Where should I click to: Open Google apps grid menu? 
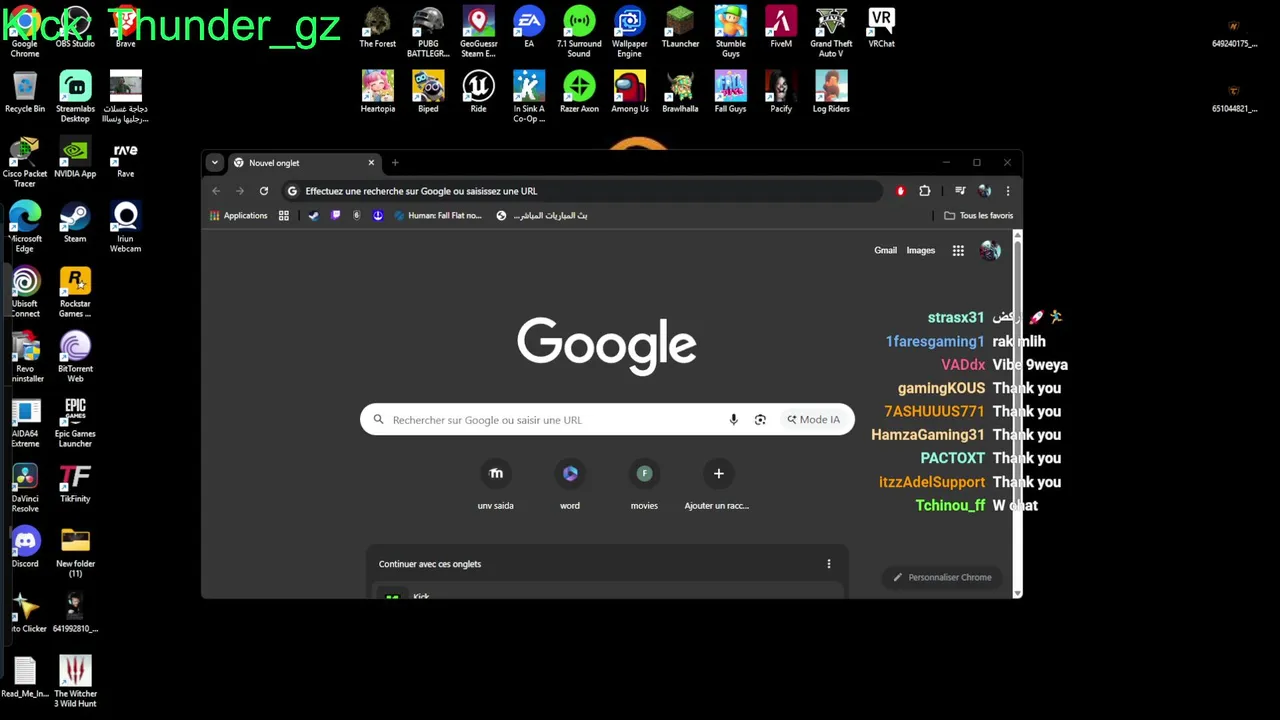958,251
